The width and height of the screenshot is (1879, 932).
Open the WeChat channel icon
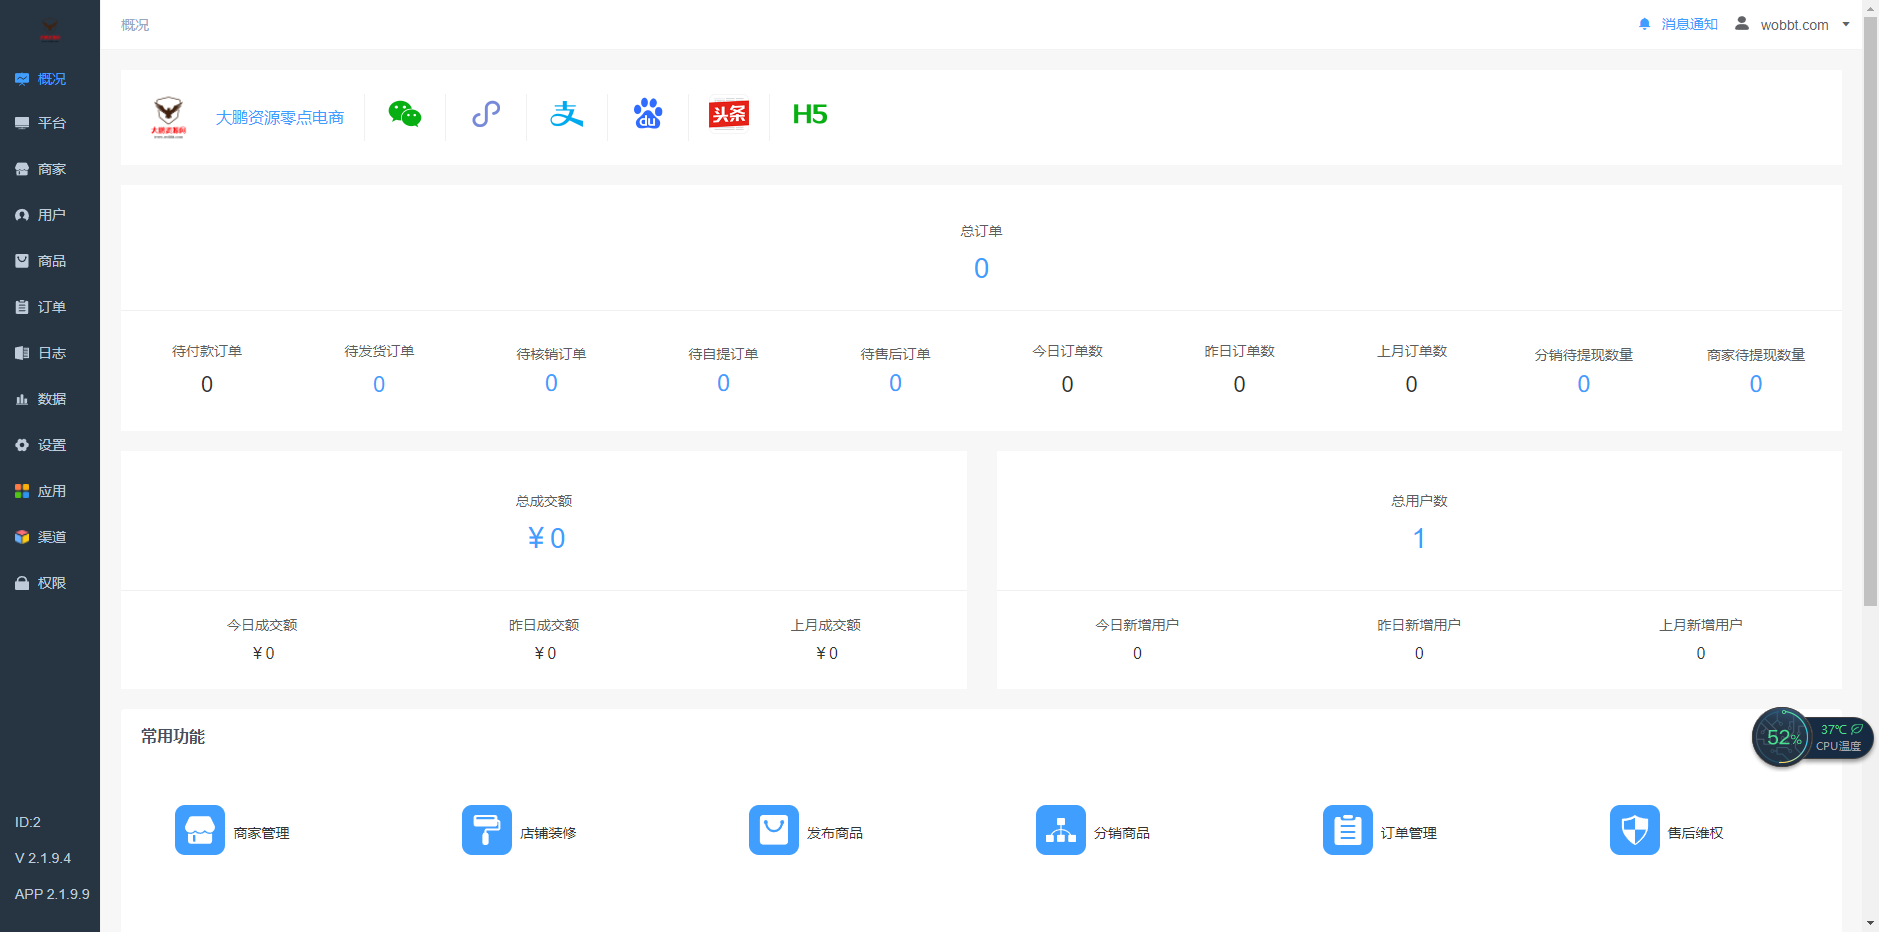[x=405, y=115]
